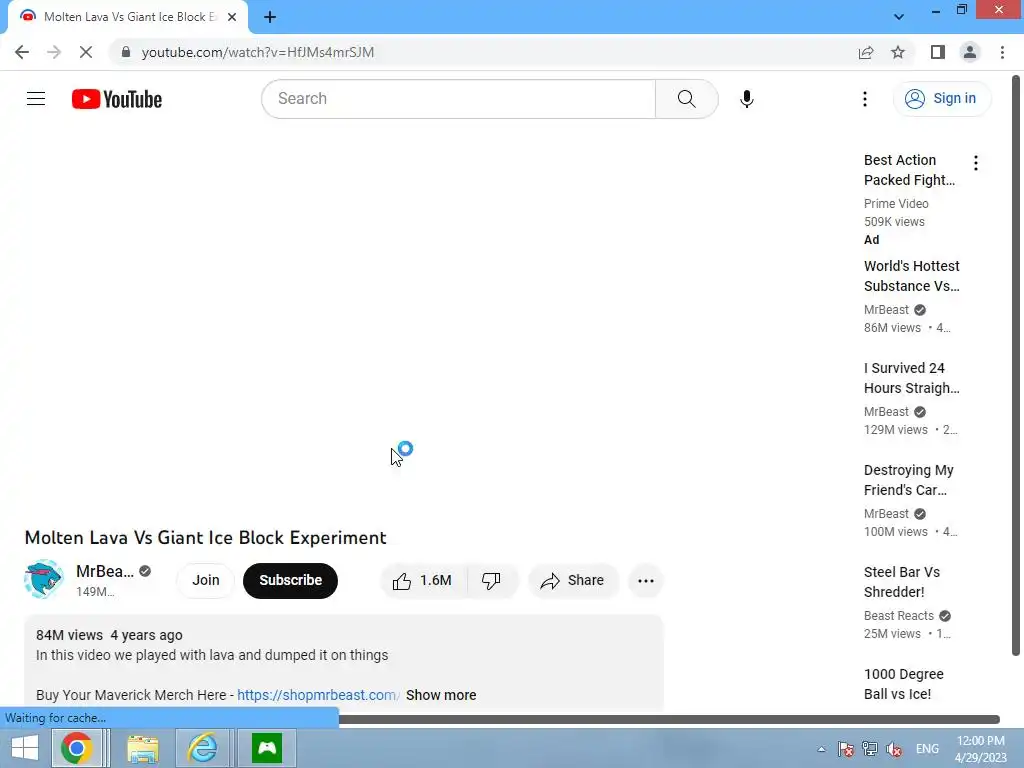
Task: Click the network tray icon
Action: [870, 749]
